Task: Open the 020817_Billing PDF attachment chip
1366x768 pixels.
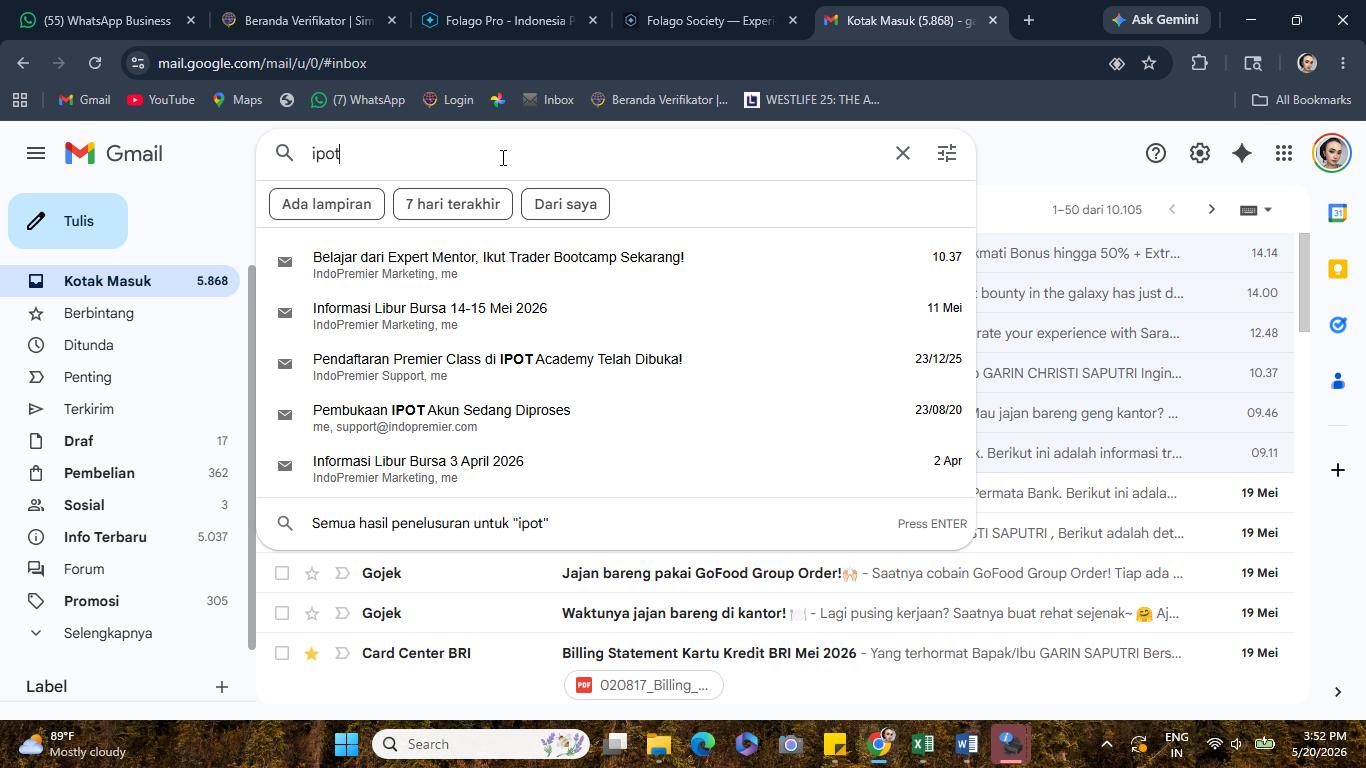Action: 643,685
